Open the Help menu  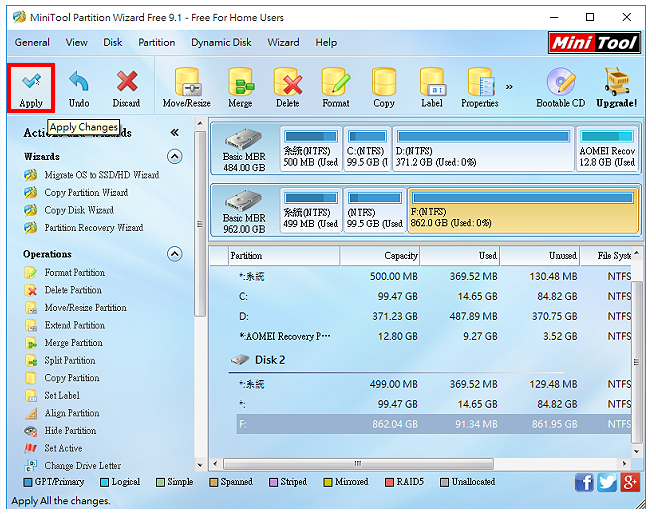pyautogui.click(x=326, y=42)
